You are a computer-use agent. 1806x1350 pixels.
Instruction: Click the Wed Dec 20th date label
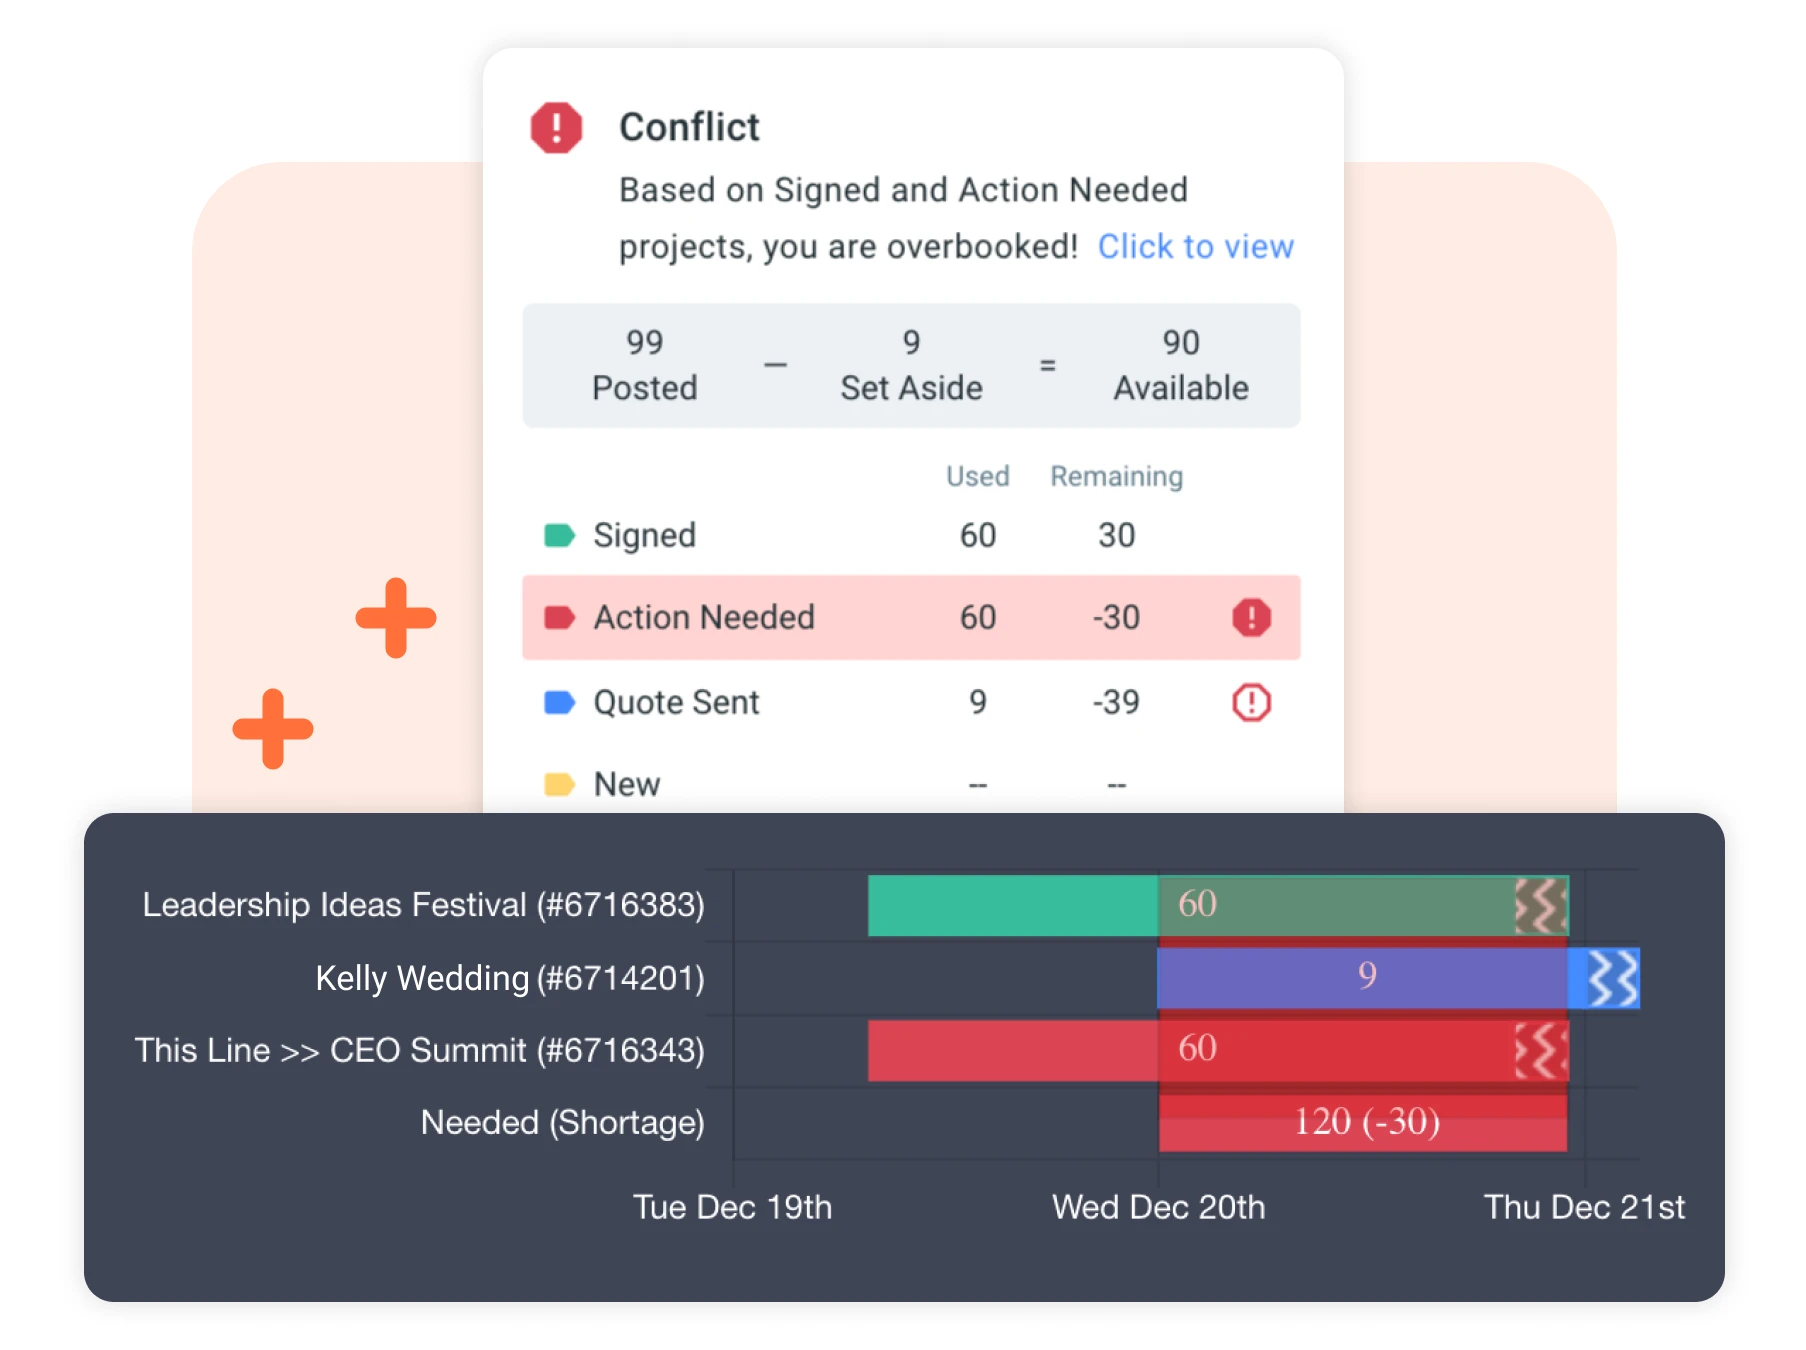(1158, 1208)
